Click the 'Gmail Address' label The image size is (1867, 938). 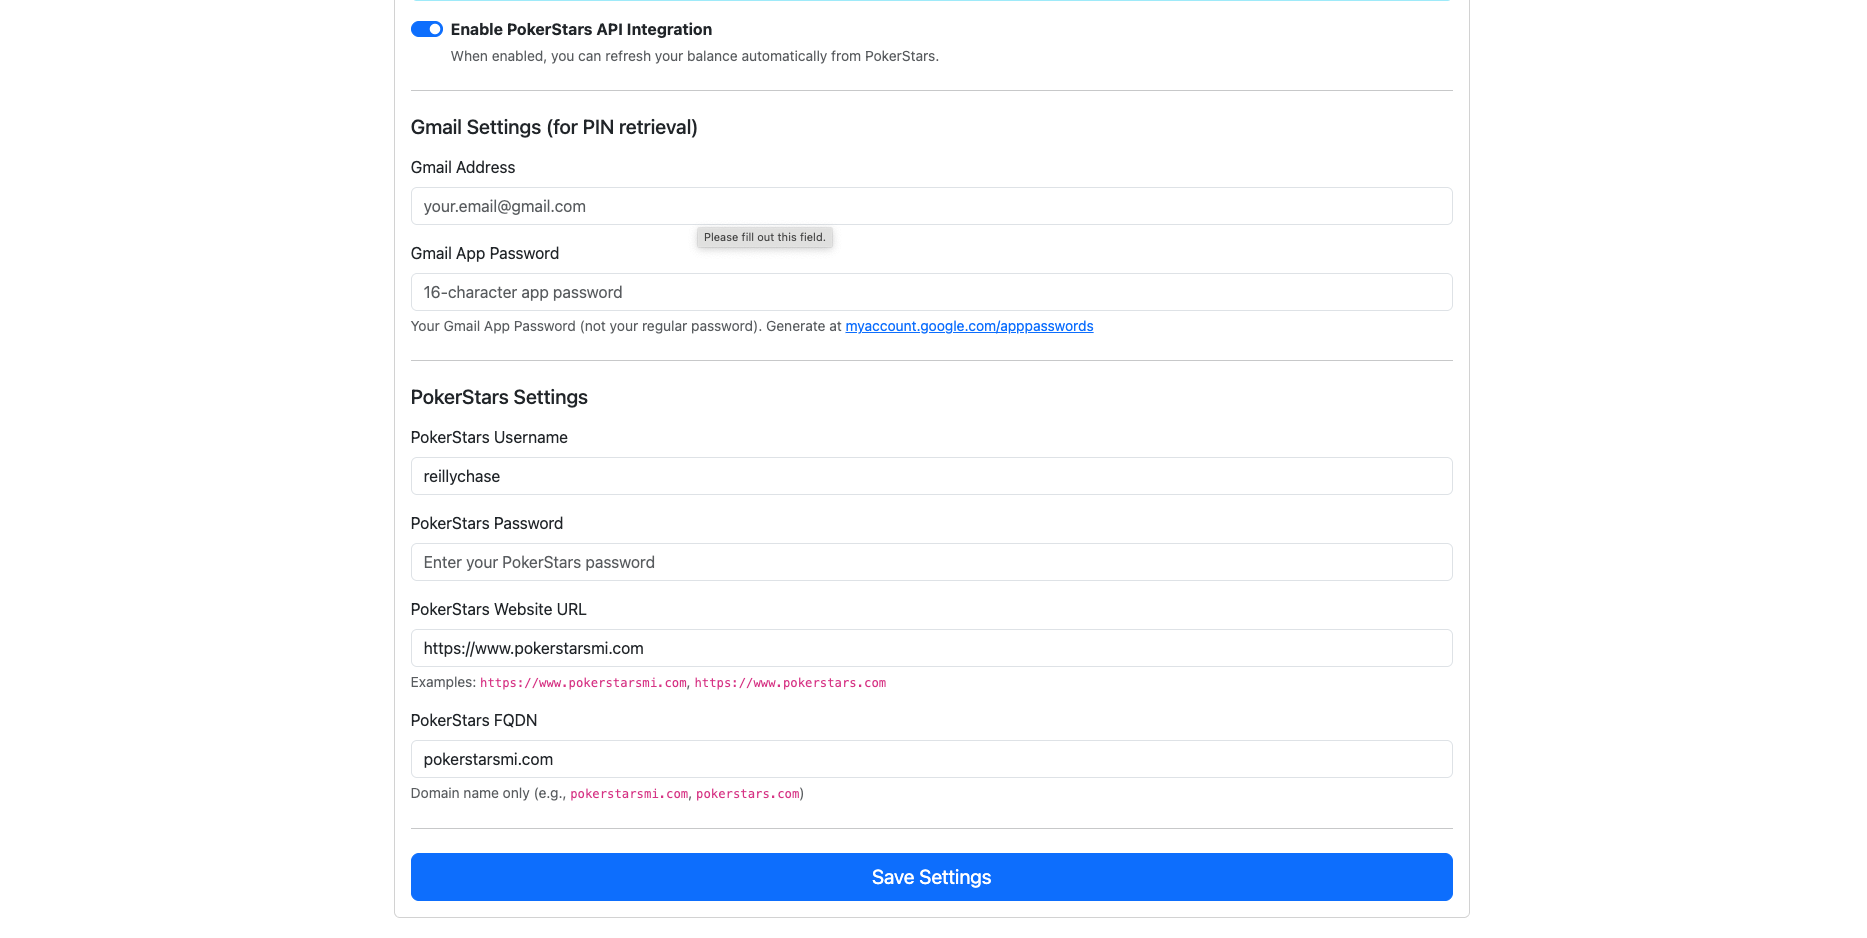coord(463,167)
